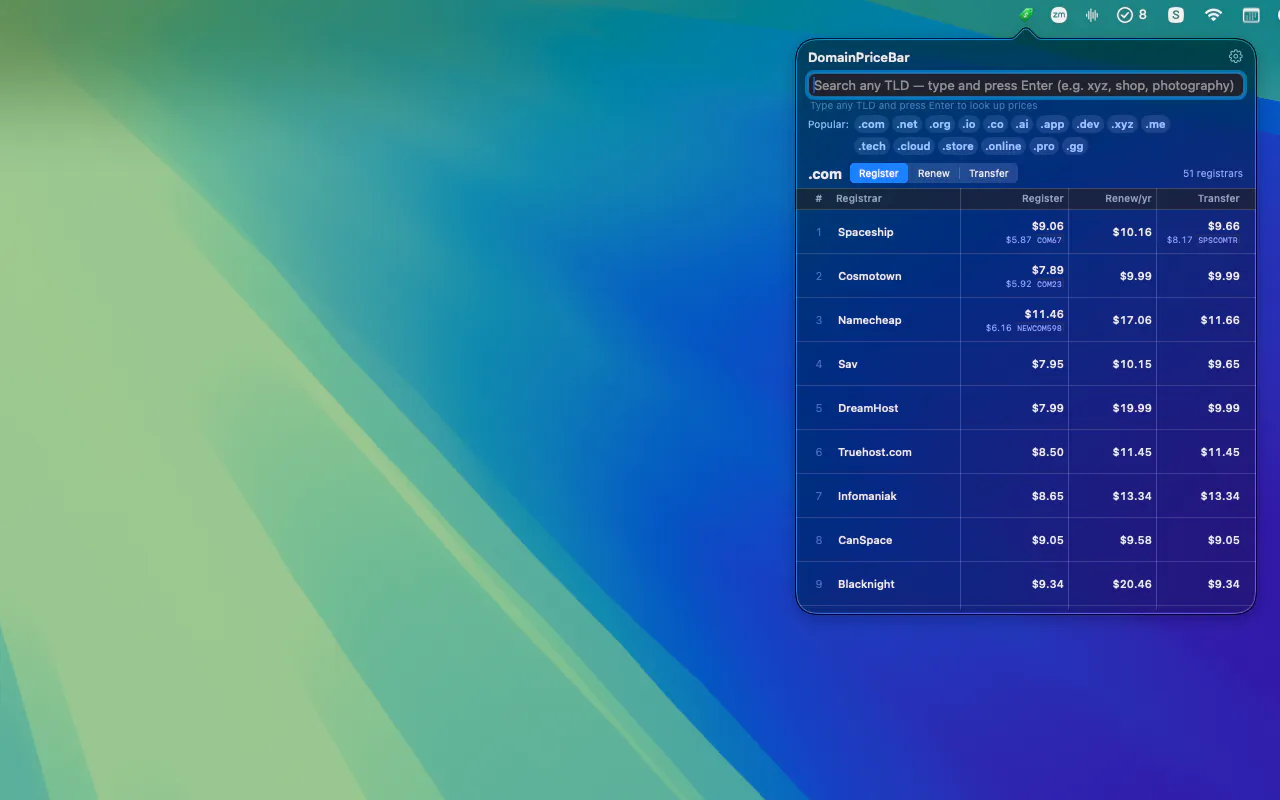Click the Sav registrar row name
Viewport: 1280px width, 800px height.
pyautogui.click(x=848, y=364)
